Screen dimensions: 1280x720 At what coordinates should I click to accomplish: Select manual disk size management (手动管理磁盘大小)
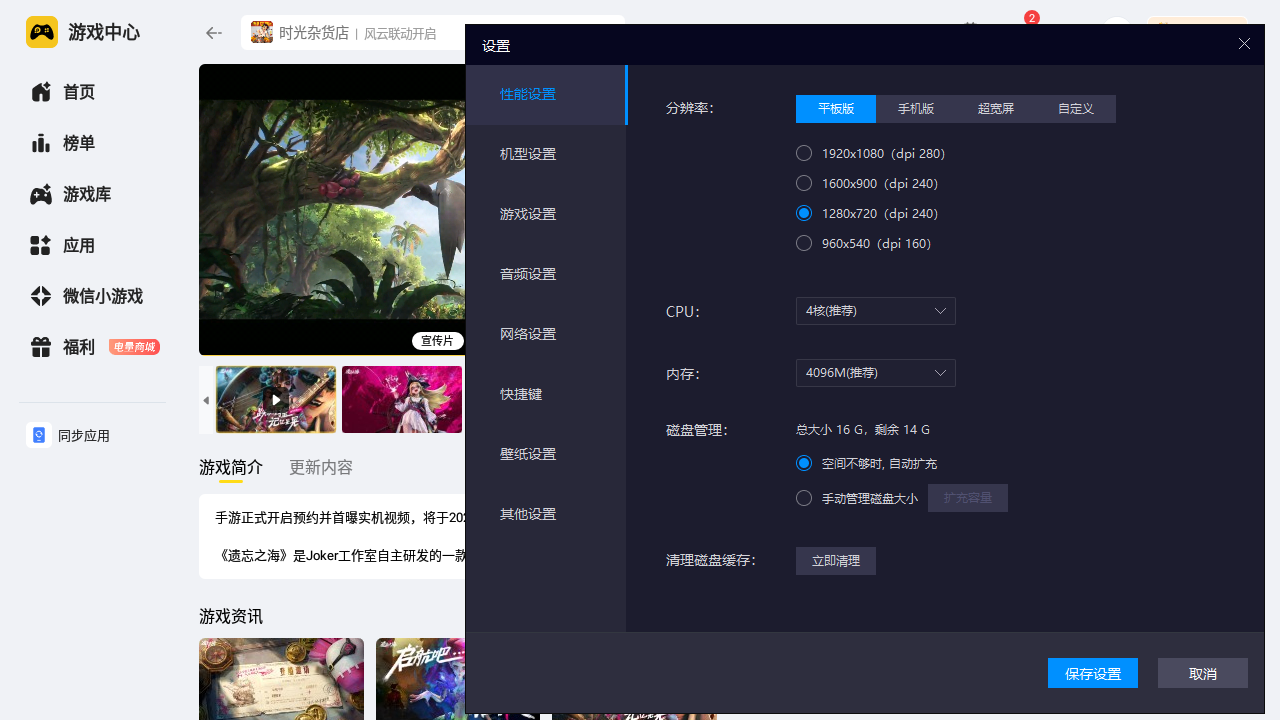tap(804, 498)
